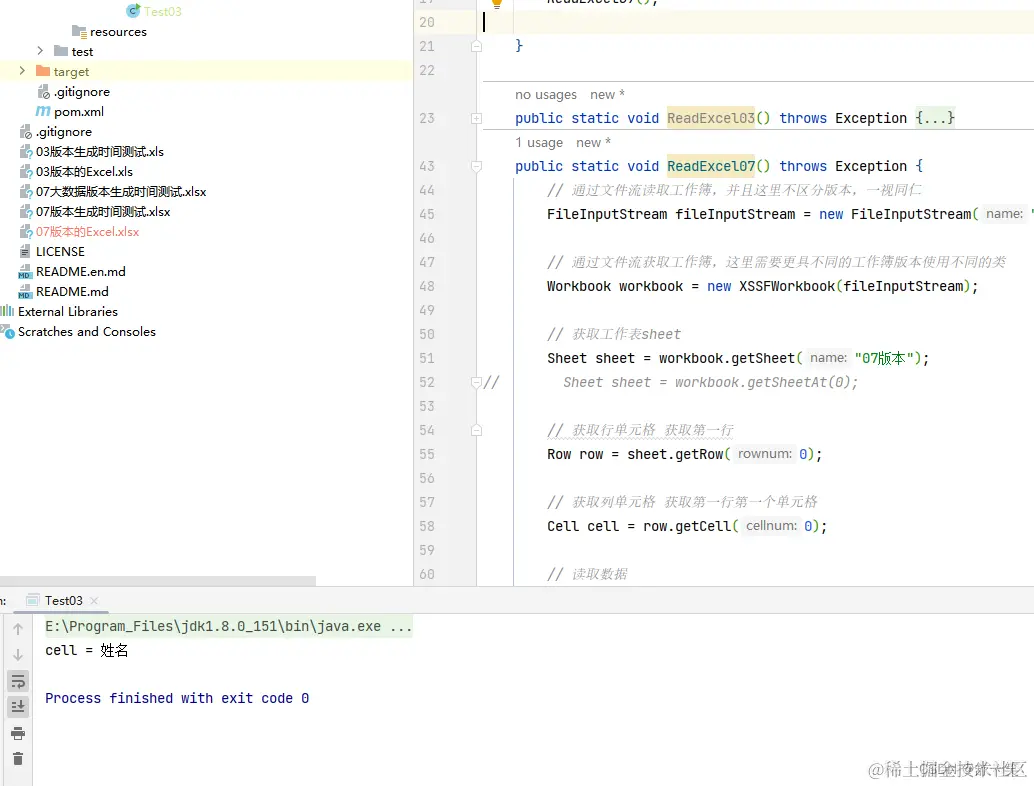Image resolution: width=1034 pixels, height=786 pixels.
Task: Open pom.xml Maven file
Action: [78, 111]
